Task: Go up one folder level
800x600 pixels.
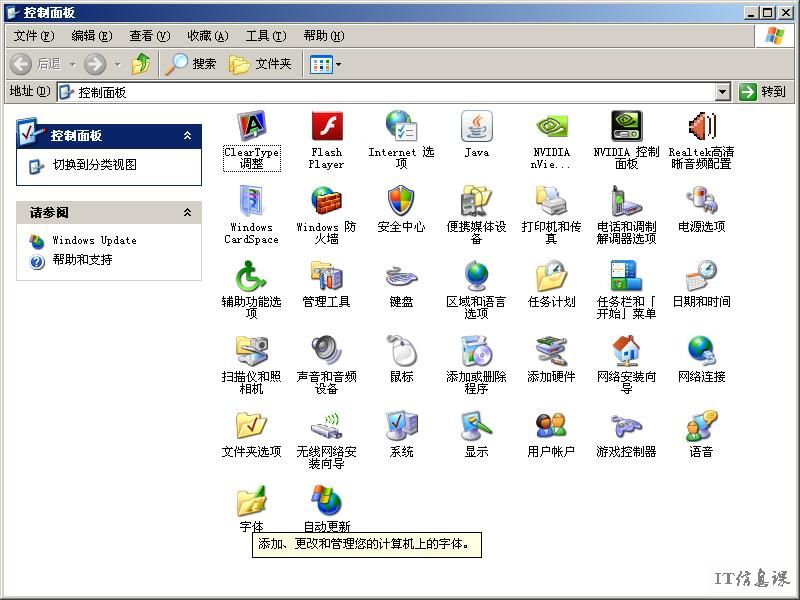Action: point(141,64)
